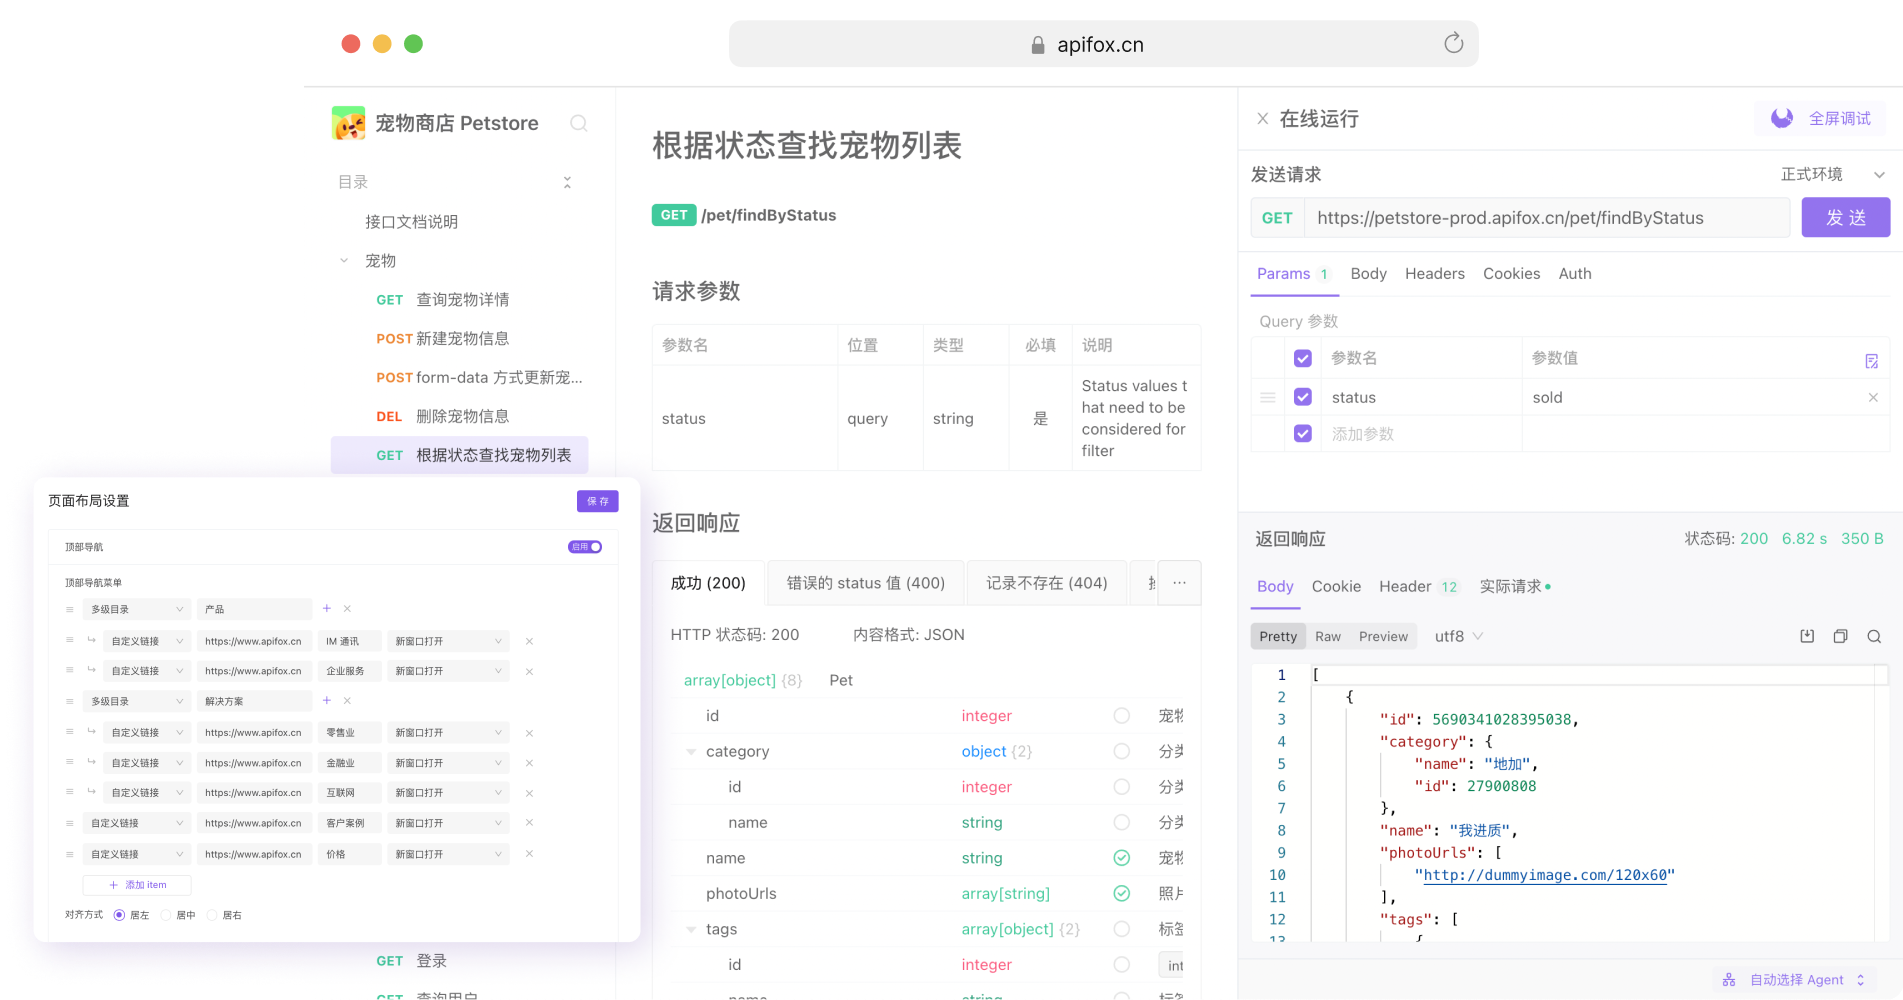
Task: Click the request URL input field
Action: 1548,217
